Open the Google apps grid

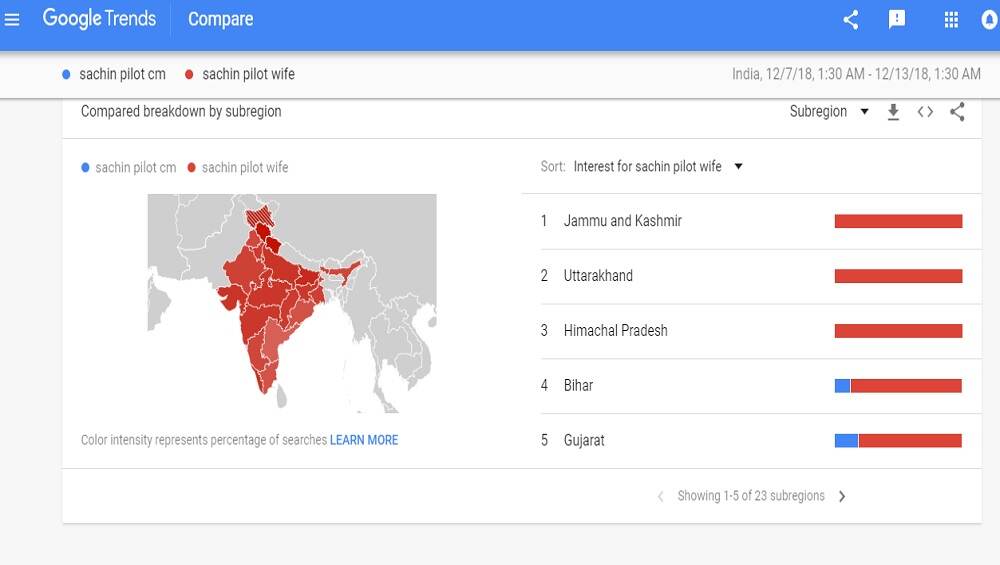click(951, 20)
